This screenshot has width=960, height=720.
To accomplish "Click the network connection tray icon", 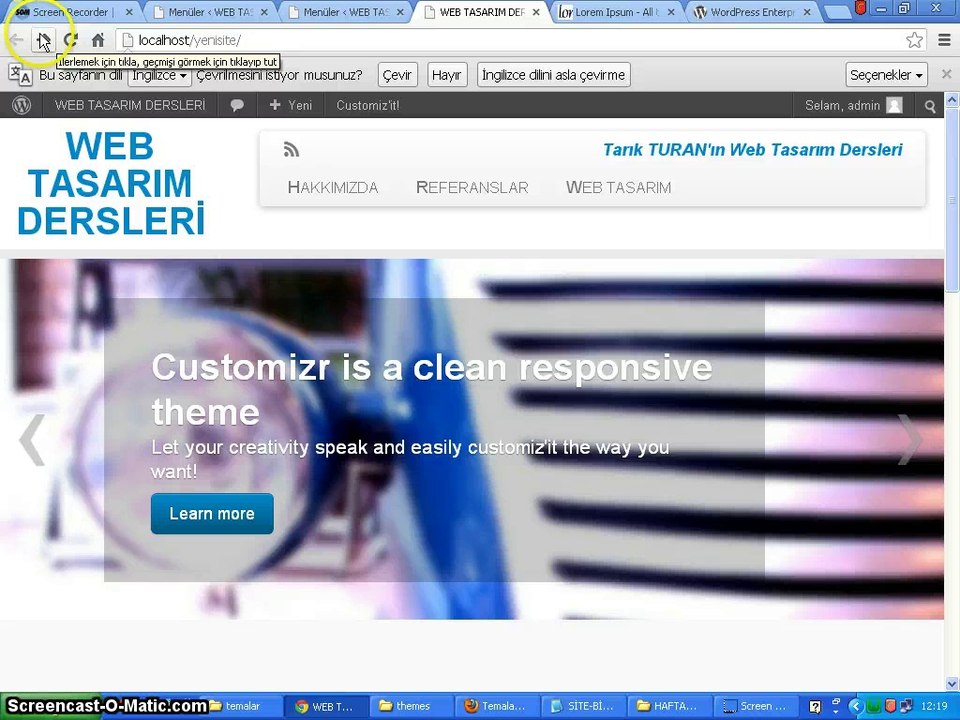I will point(907,707).
